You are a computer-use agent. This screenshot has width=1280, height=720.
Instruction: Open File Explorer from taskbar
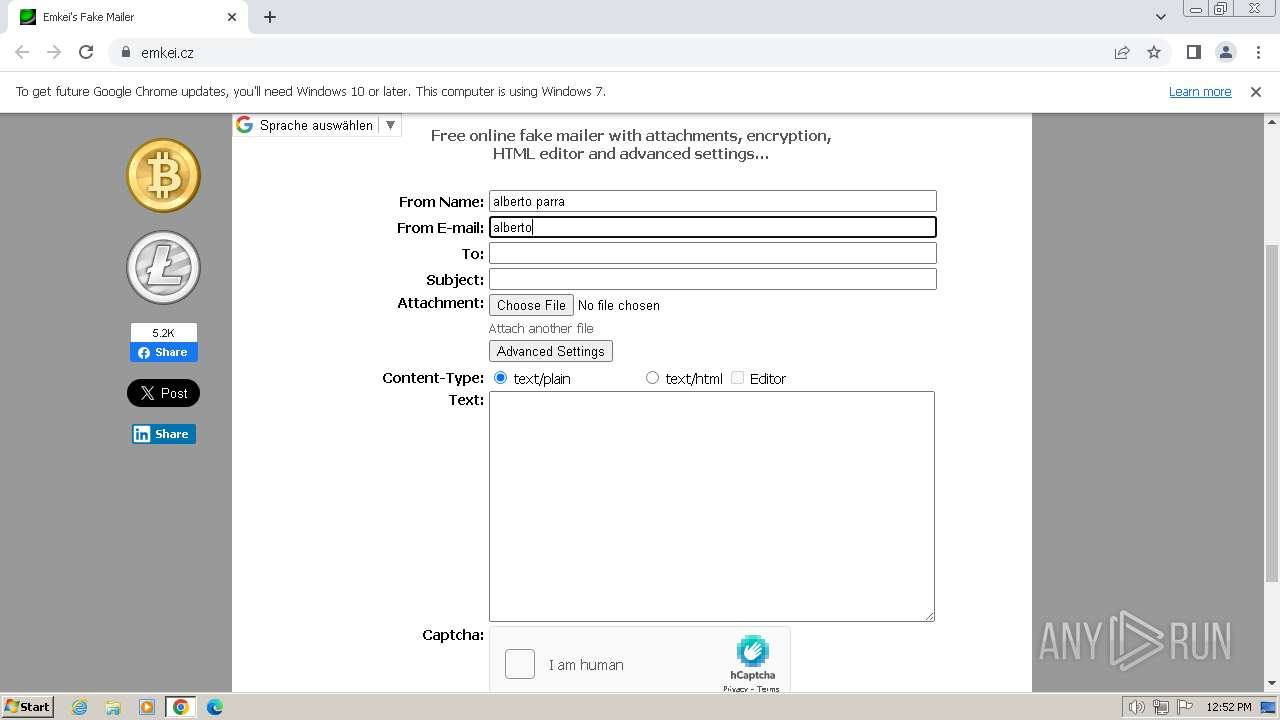click(113, 707)
